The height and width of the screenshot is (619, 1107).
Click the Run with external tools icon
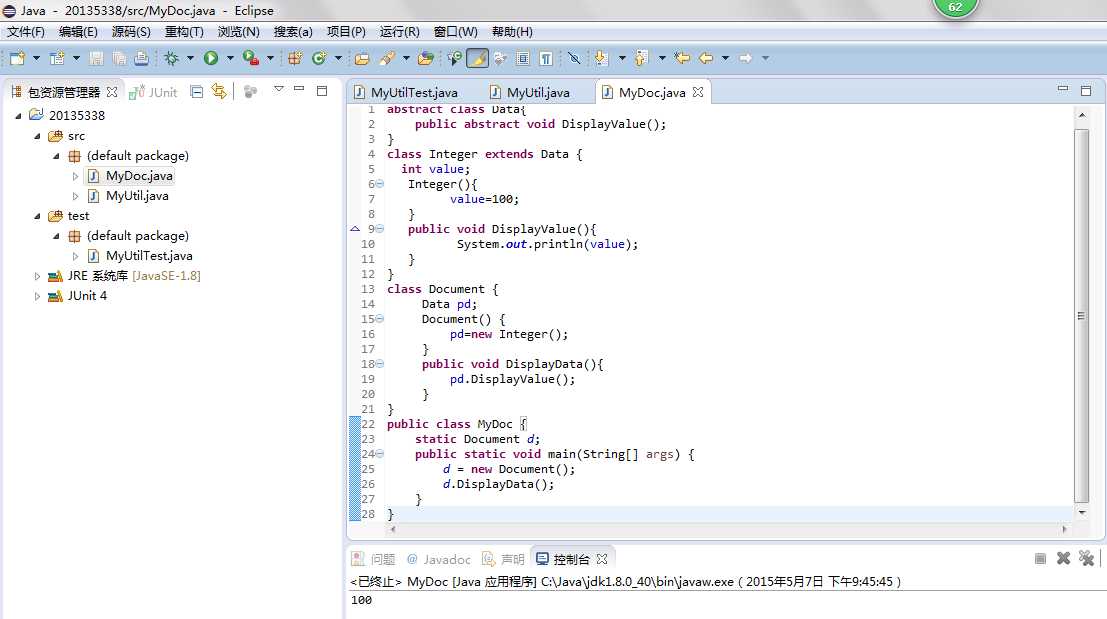pos(251,58)
